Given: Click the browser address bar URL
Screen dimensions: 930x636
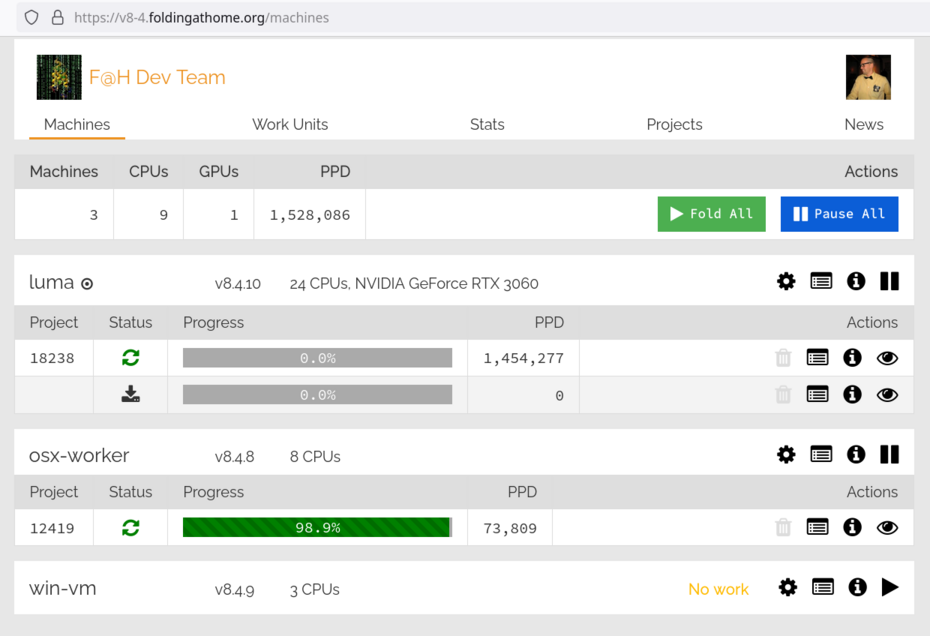Looking at the screenshot, I should point(201,18).
